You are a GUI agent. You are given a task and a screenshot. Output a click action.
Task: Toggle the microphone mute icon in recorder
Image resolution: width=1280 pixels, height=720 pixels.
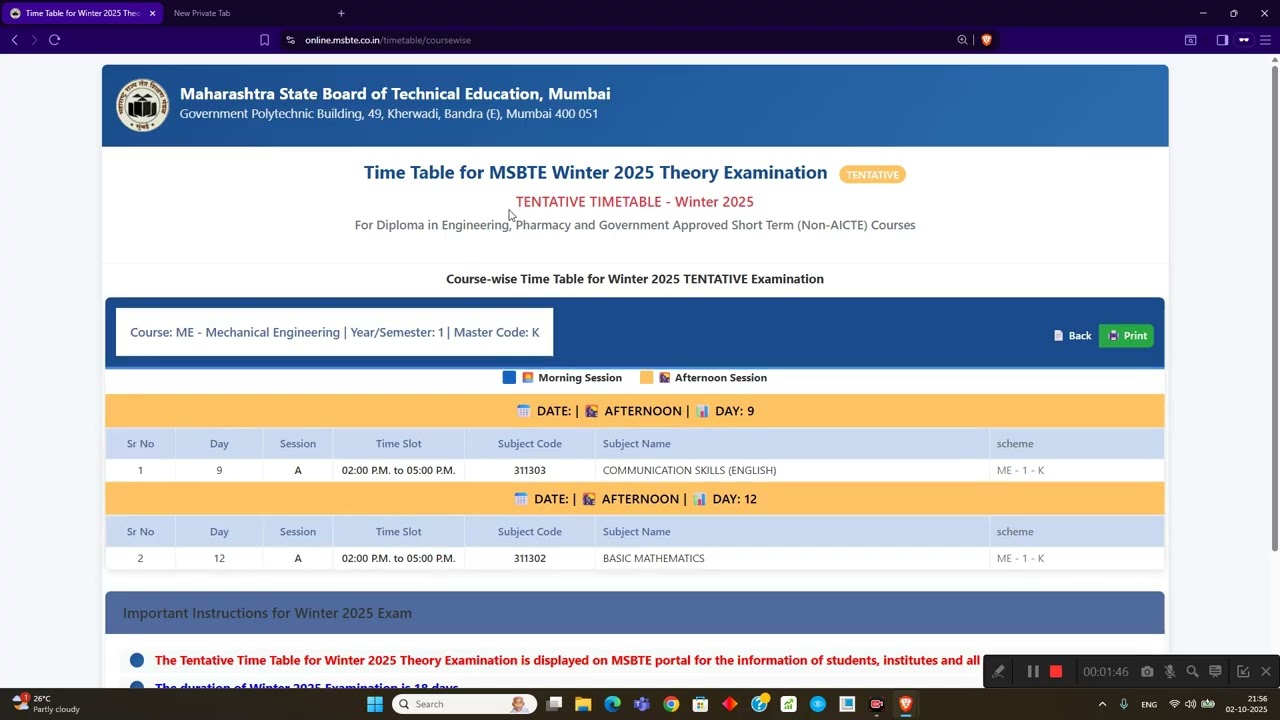coord(1169,672)
